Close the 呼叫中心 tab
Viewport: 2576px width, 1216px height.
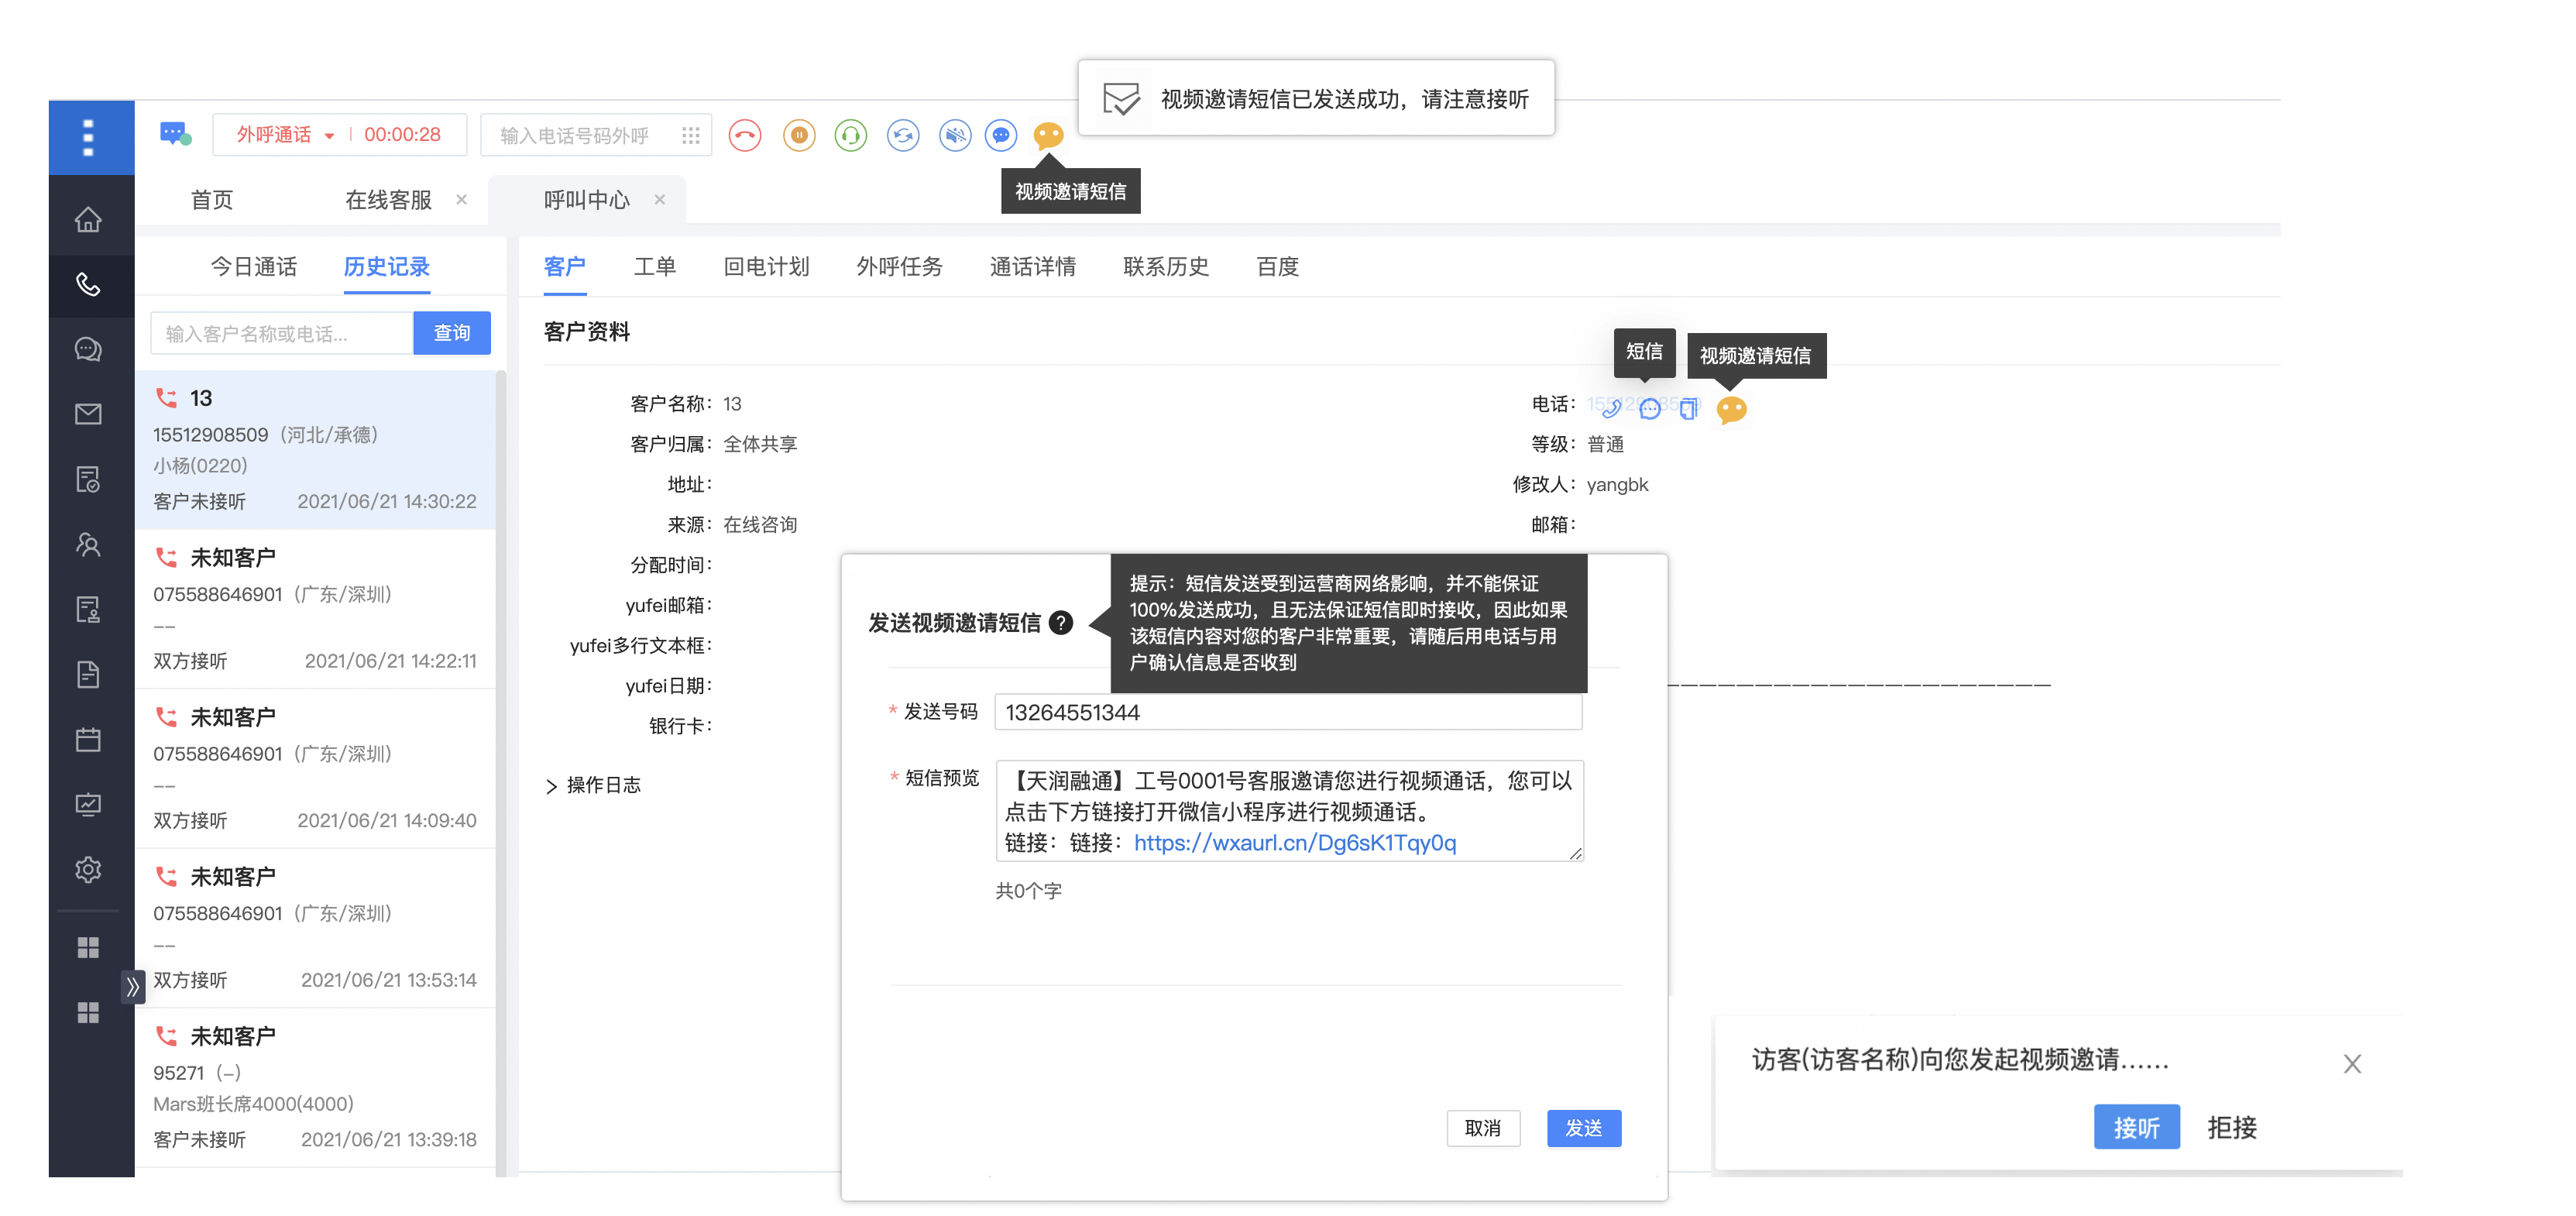(x=659, y=199)
